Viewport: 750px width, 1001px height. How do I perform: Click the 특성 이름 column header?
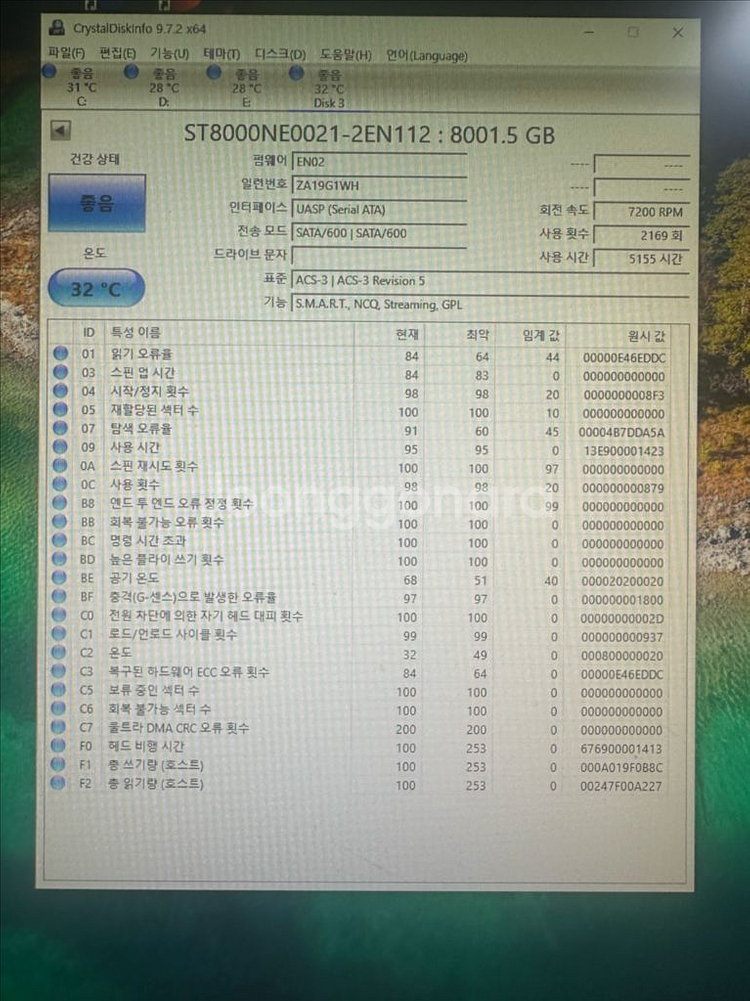(229, 333)
